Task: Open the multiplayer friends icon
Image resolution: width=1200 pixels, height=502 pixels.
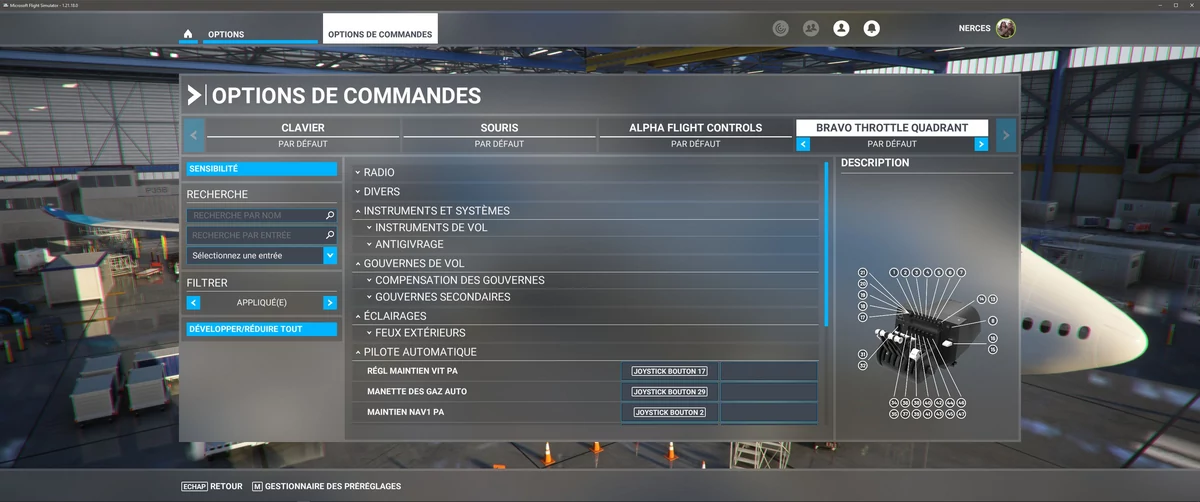Action: [x=811, y=29]
